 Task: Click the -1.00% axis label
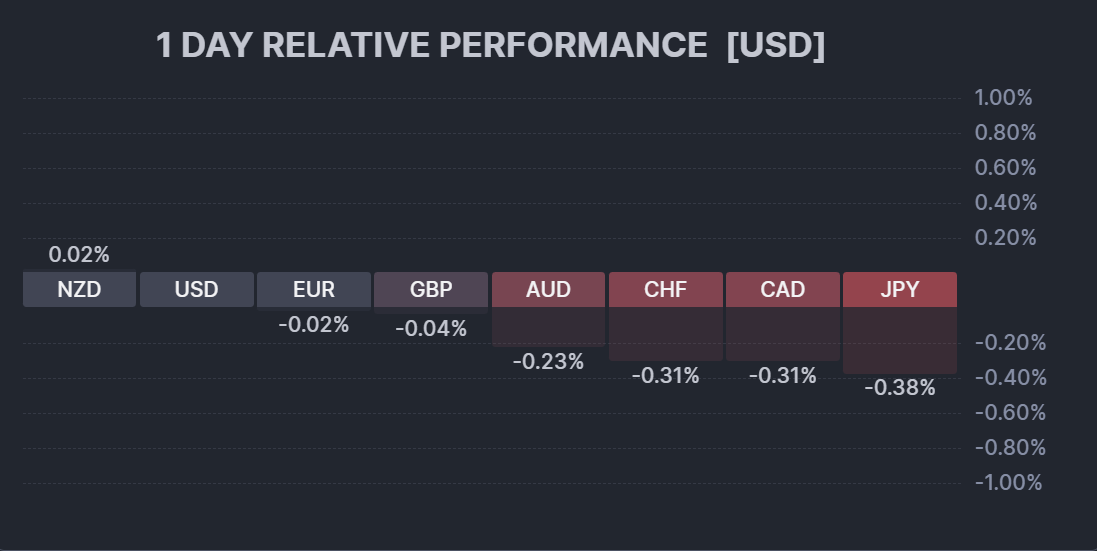[x=1008, y=483]
